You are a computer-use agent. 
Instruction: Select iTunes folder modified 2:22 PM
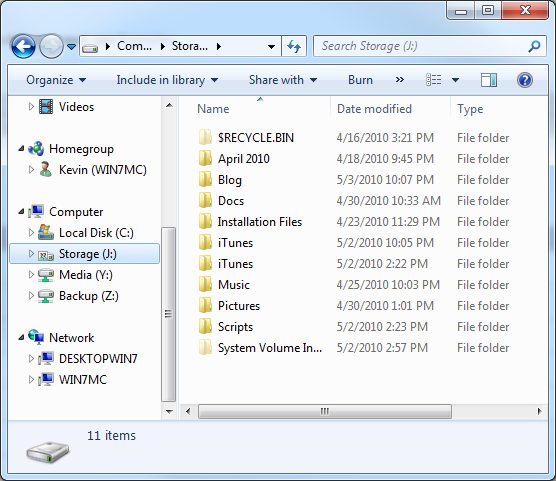point(235,264)
